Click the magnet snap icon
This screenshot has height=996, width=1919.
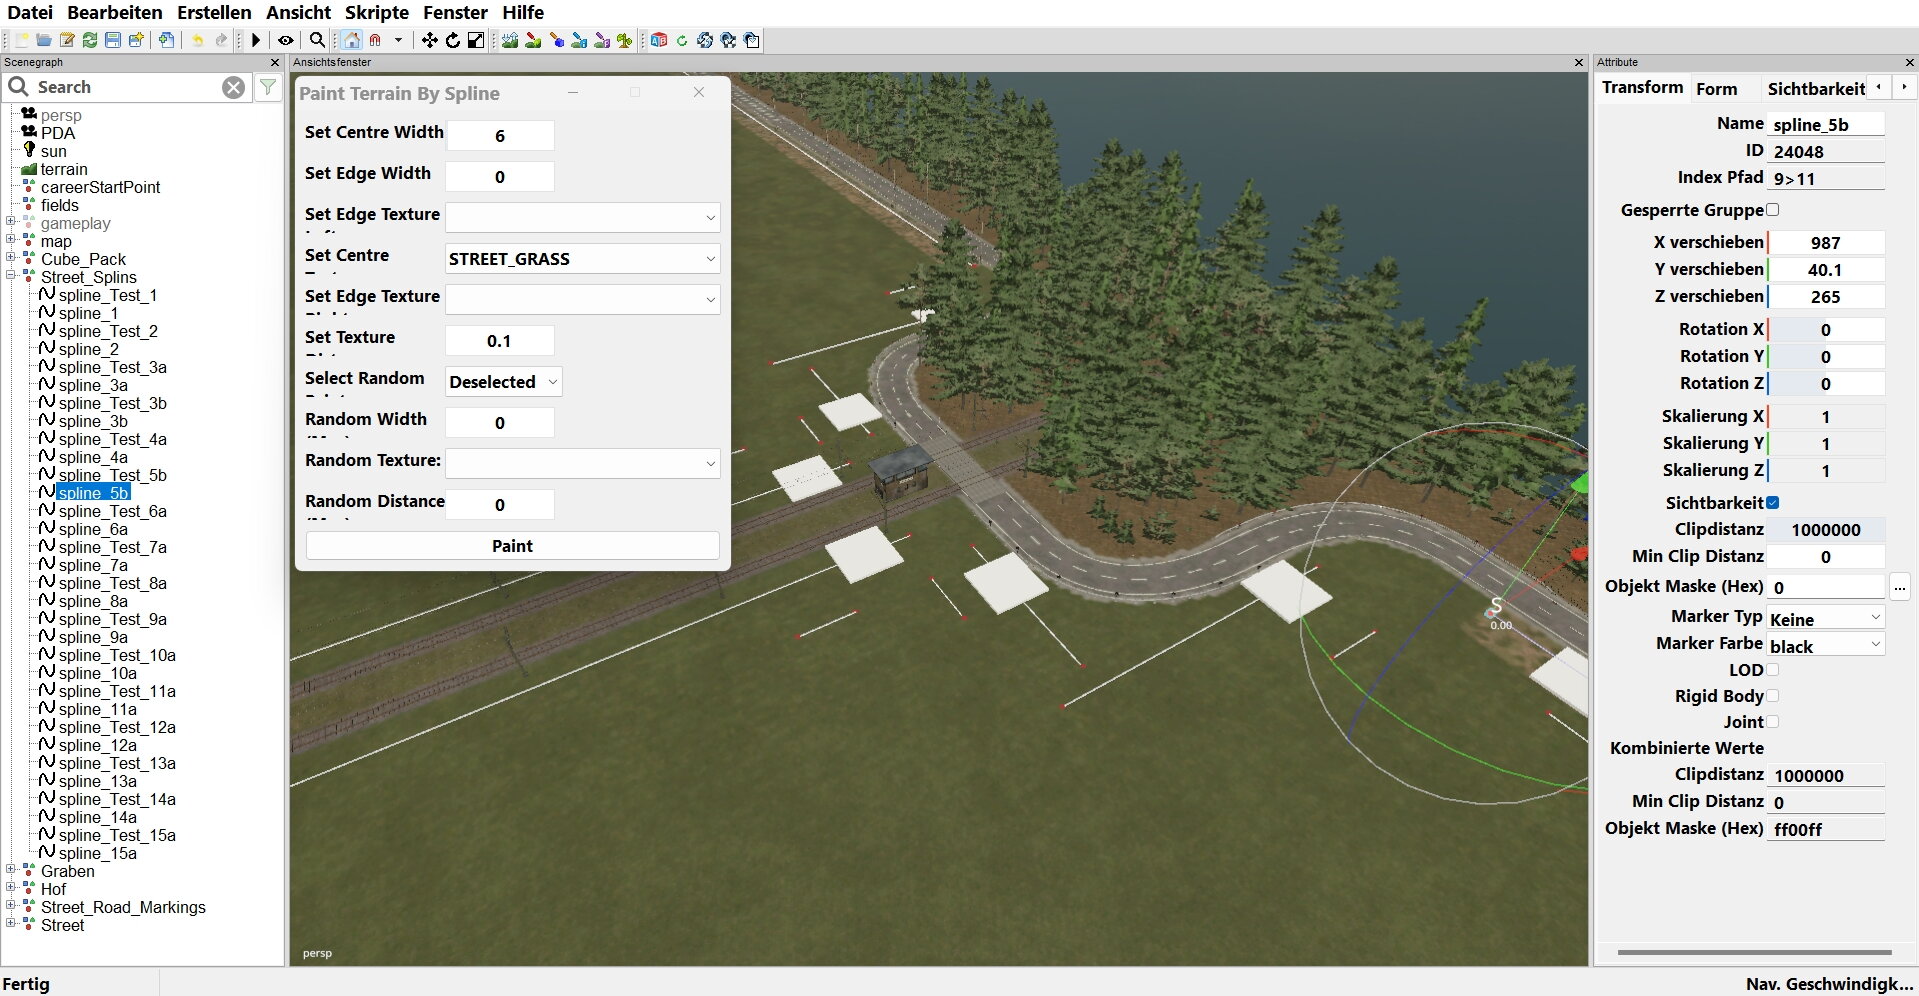[x=376, y=40]
